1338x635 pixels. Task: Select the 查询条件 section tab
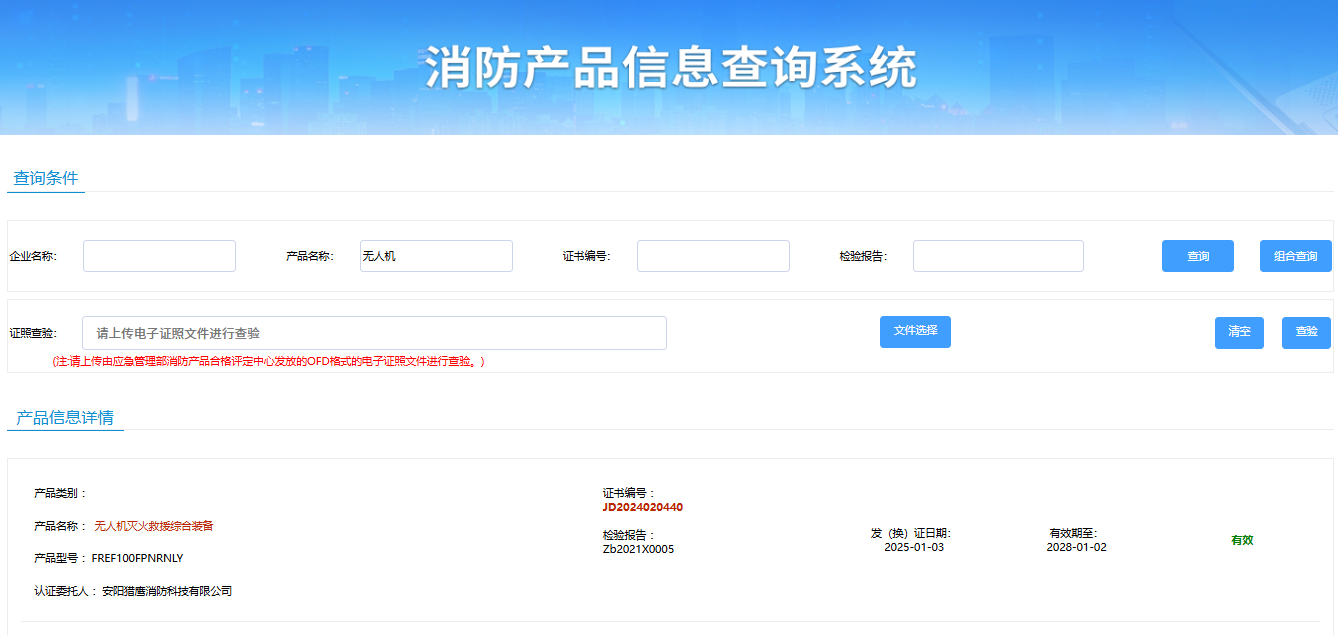coord(46,179)
